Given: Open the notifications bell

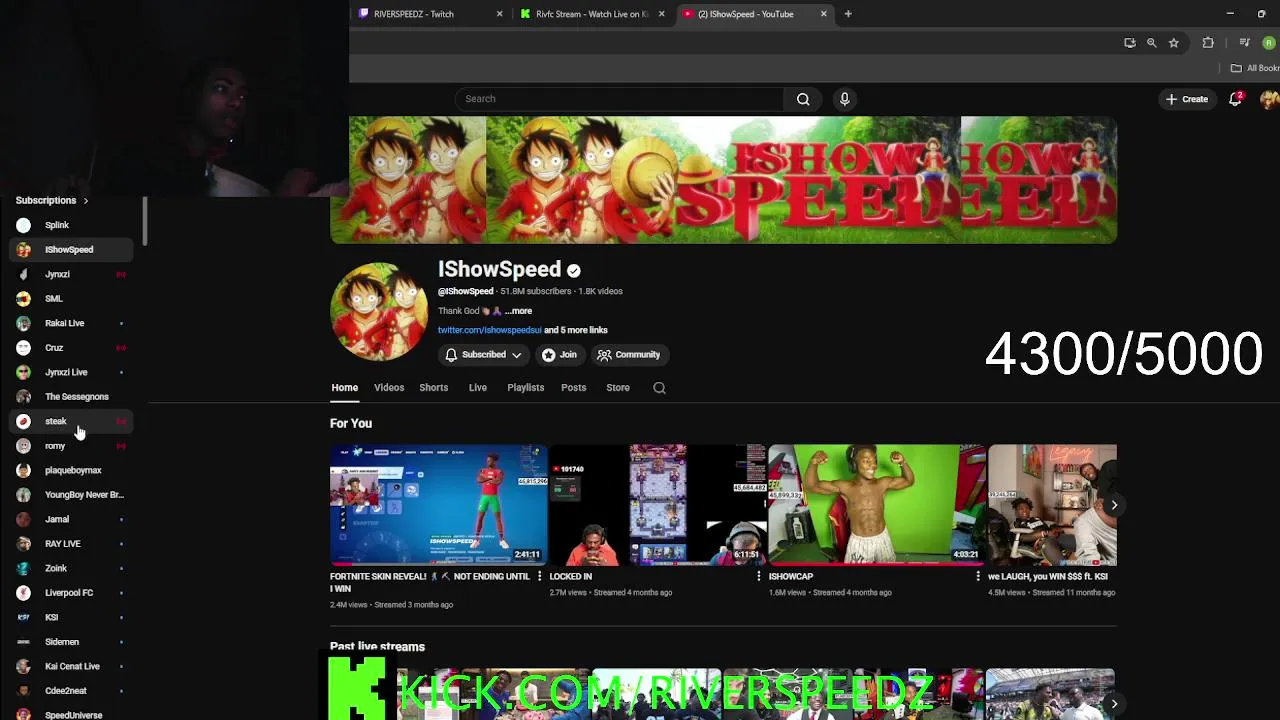Looking at the screenshot, I should pos(1235,99).
